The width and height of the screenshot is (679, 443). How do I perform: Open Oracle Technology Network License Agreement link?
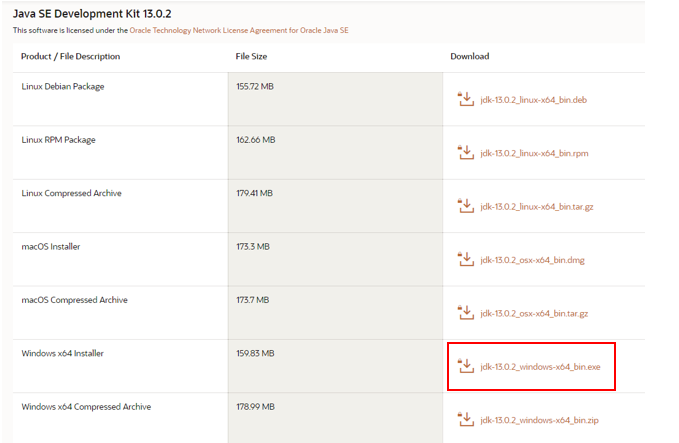(x=239, y=30)
